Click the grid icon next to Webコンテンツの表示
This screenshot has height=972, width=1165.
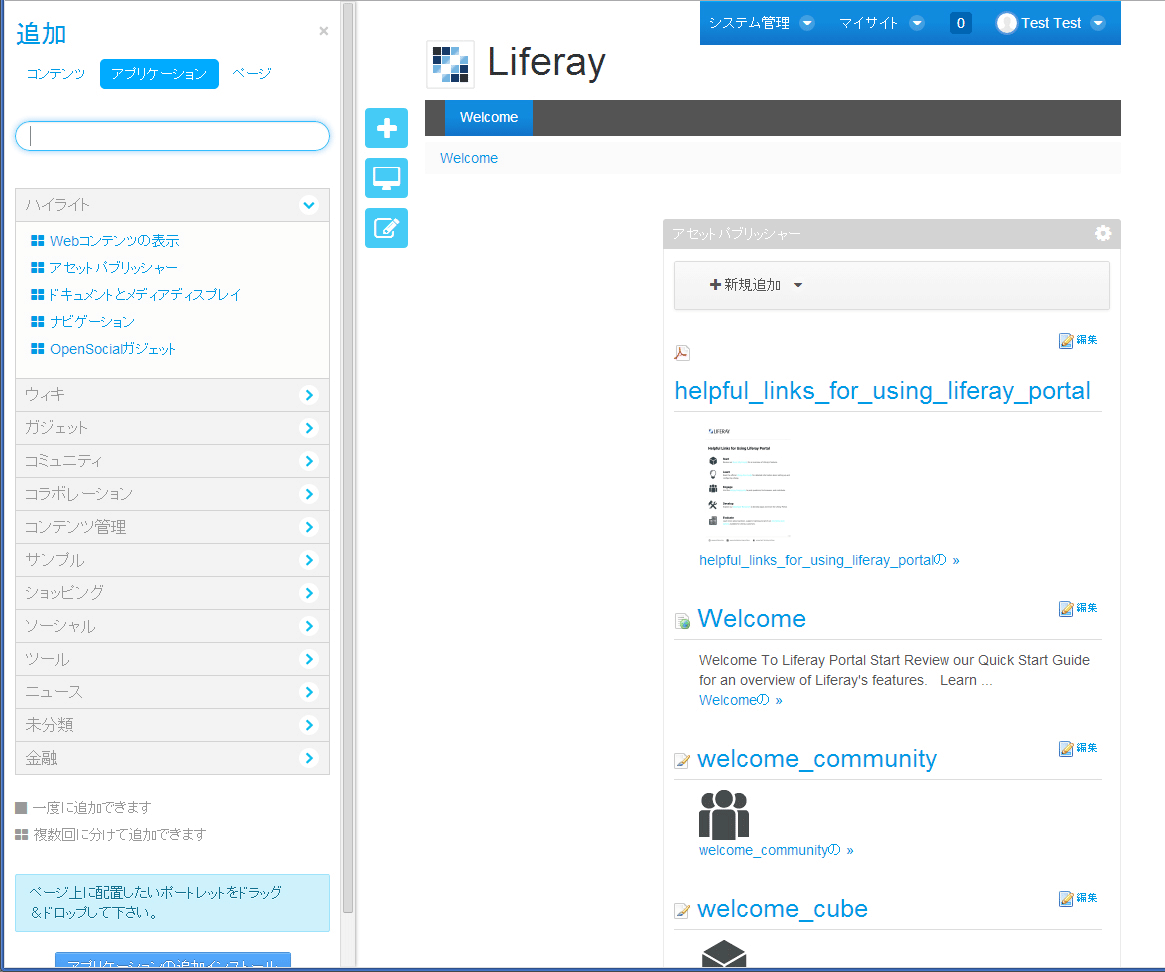point(37,240)
